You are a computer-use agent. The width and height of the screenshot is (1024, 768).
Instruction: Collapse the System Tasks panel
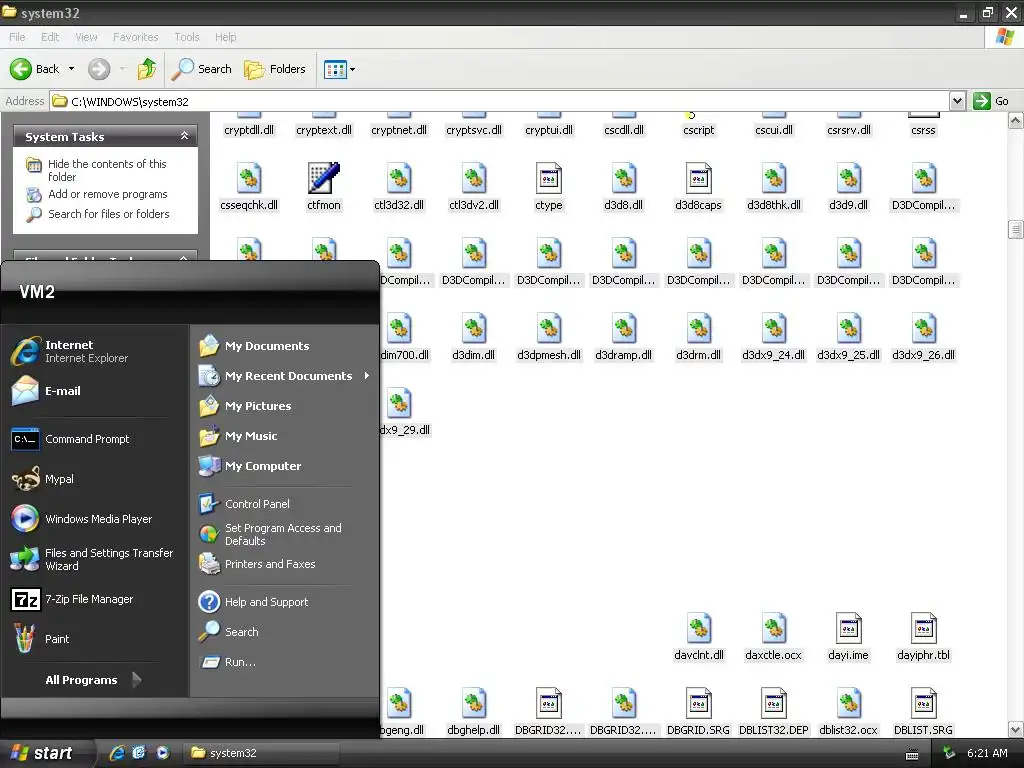184,136
